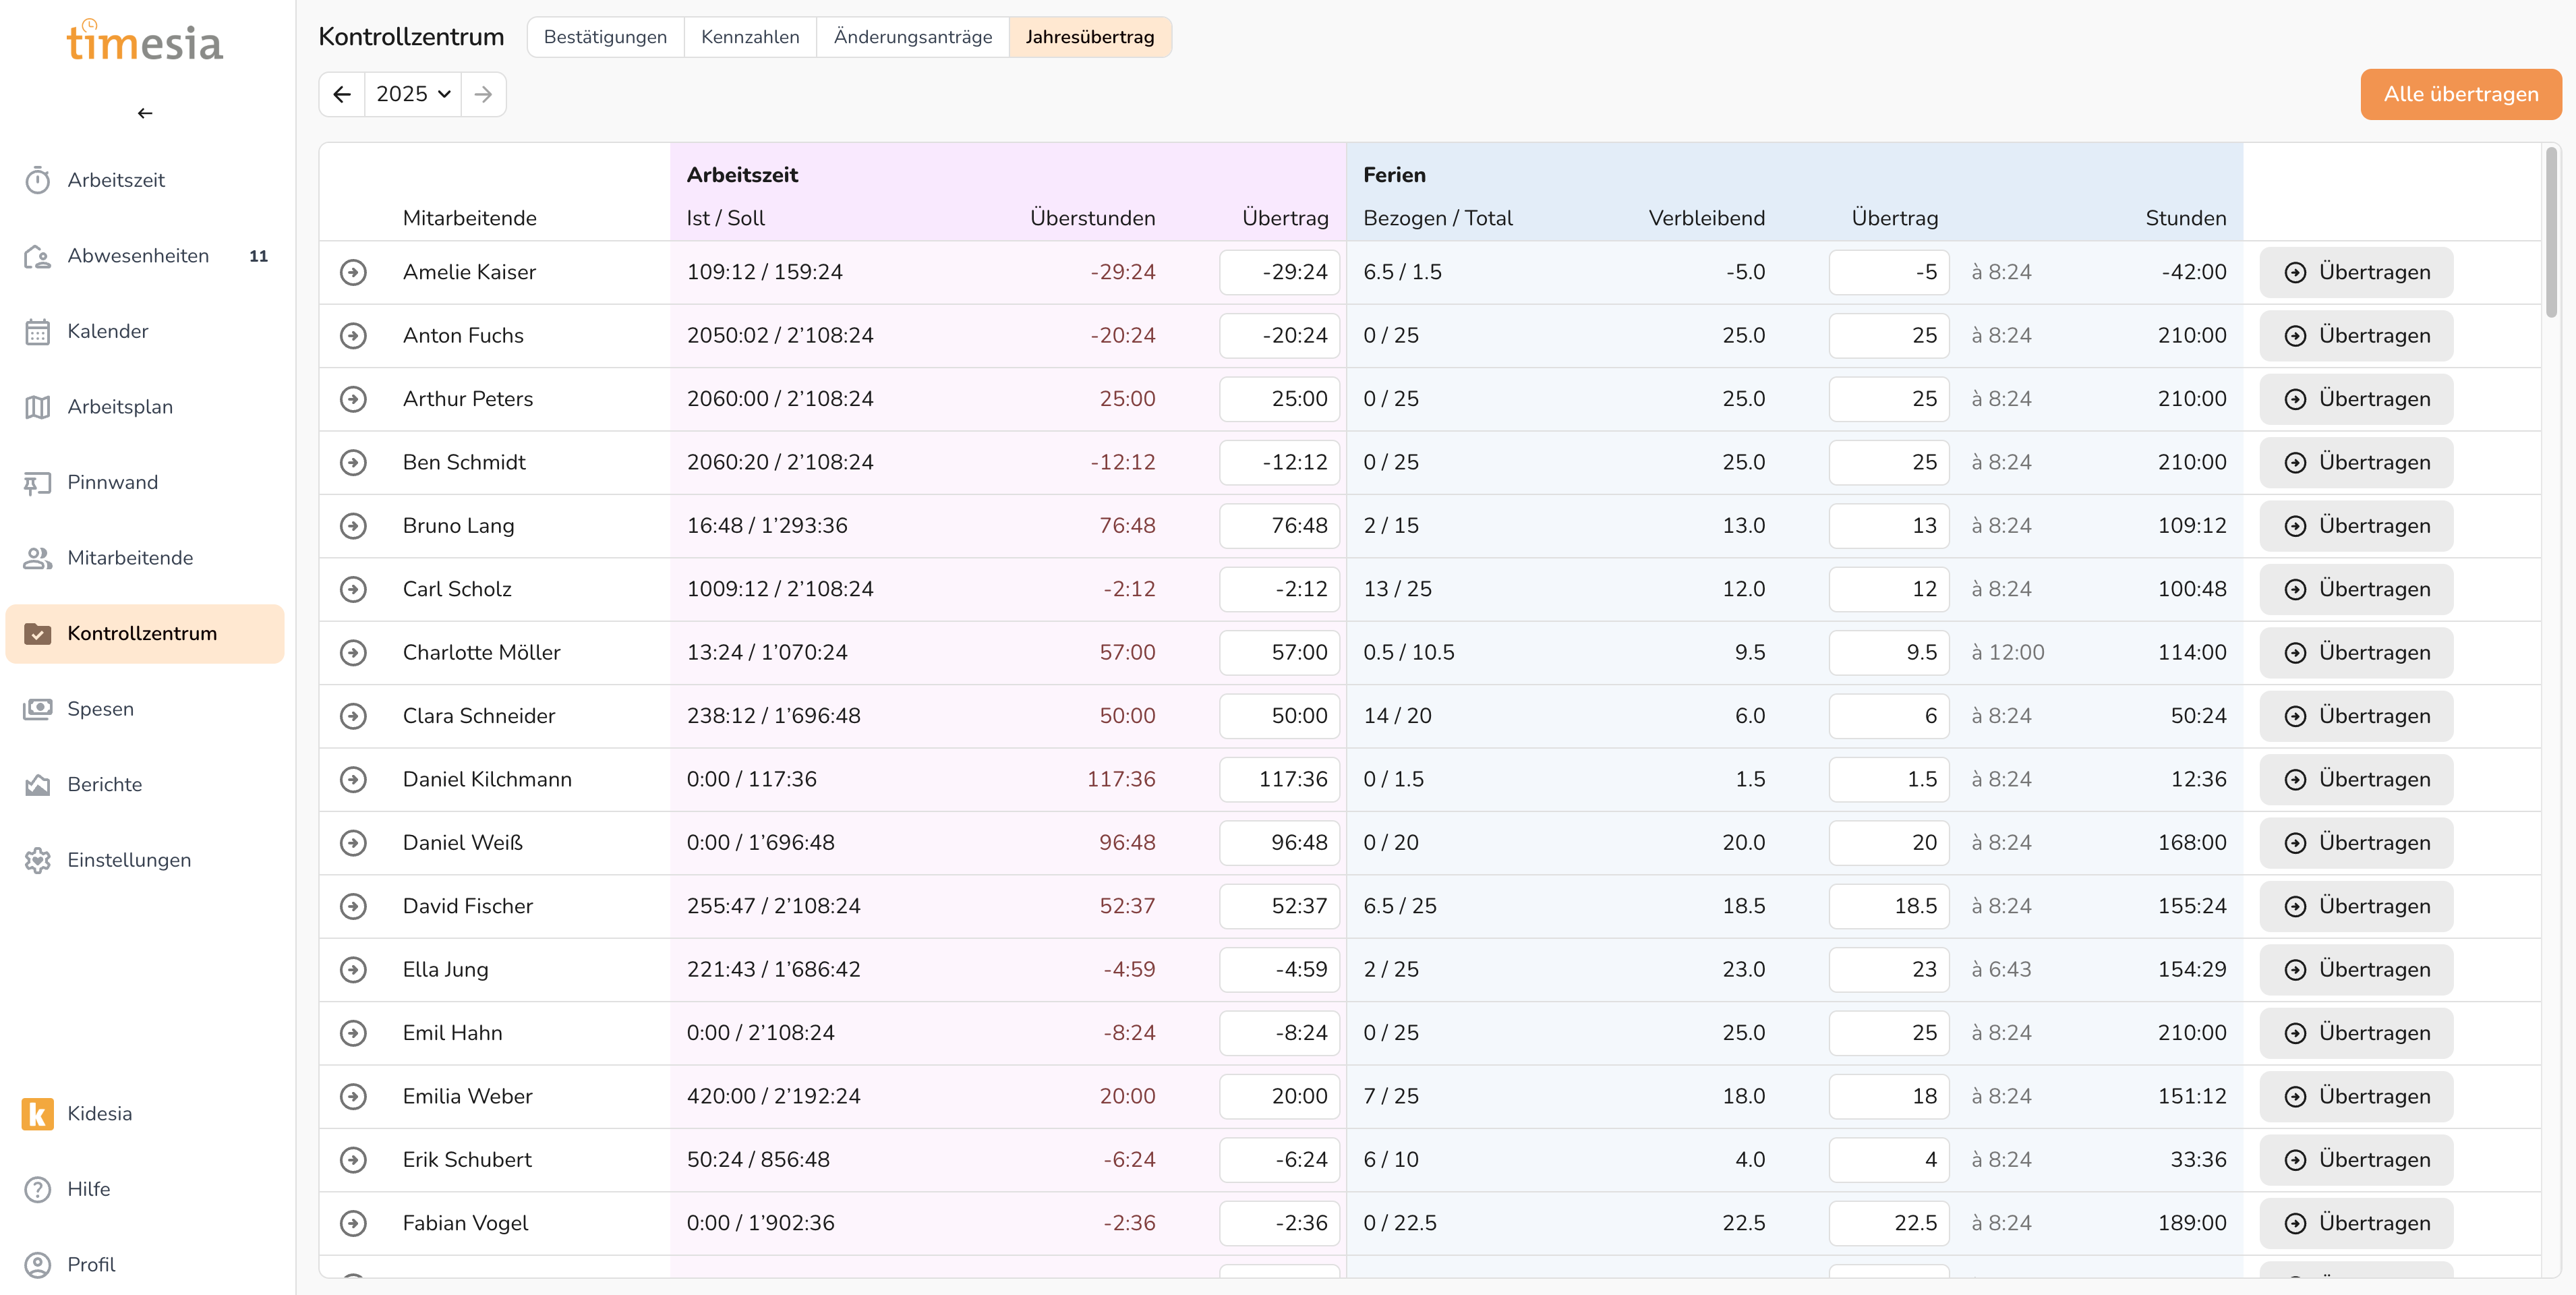Open Arbeitszeit stopwatch icon in sidebar
Image resolution: width=2576 pixels, height=1295 pixels.
[38, 181]
